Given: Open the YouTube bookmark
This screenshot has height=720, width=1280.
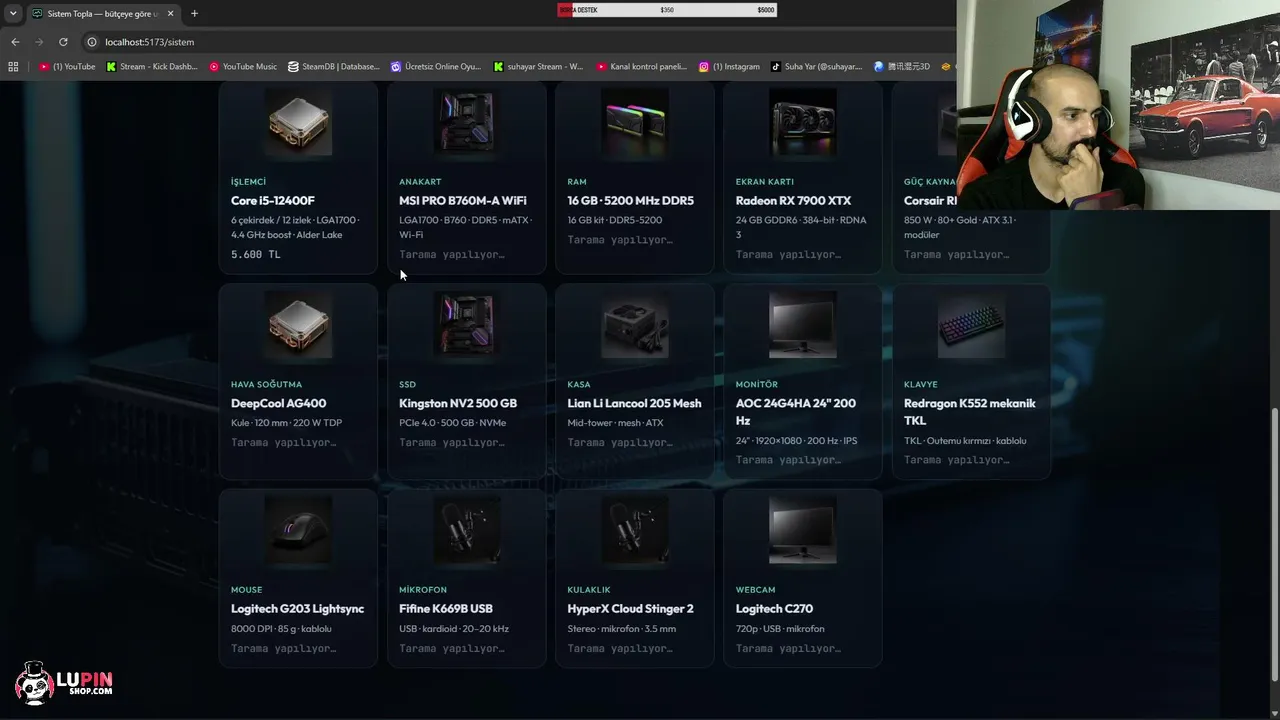Looking at the screenshot, I should (x=68, y=67).
